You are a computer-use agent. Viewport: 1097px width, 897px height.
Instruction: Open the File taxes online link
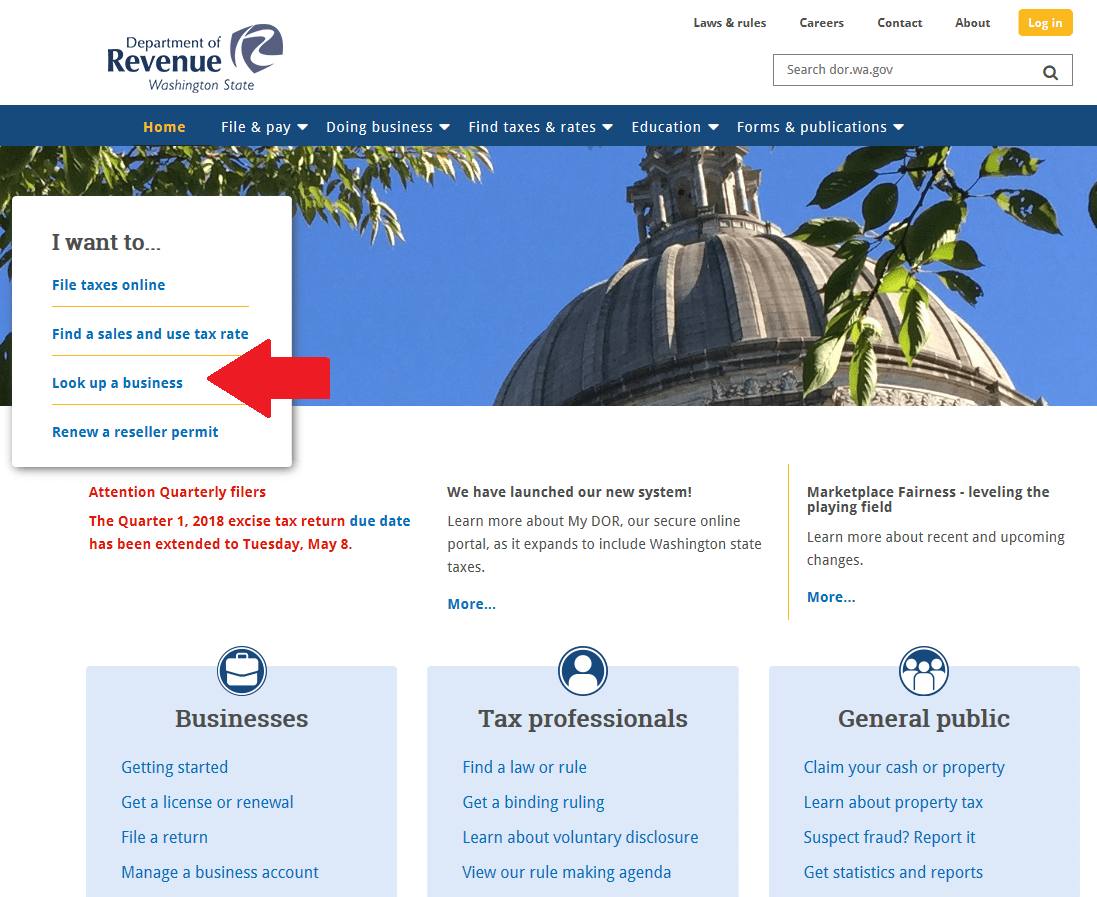tap(108, 285)
